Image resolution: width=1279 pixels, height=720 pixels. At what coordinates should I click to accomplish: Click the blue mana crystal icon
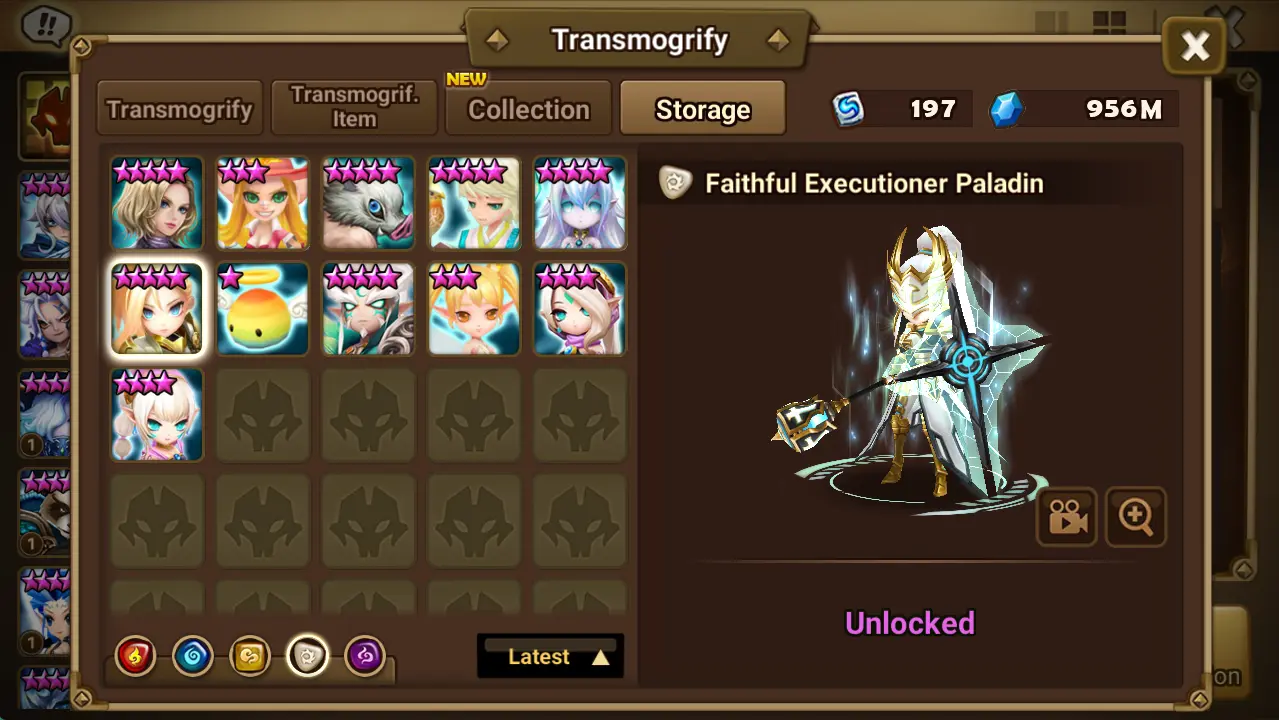pyautogui.click(x=1007, y=109)
